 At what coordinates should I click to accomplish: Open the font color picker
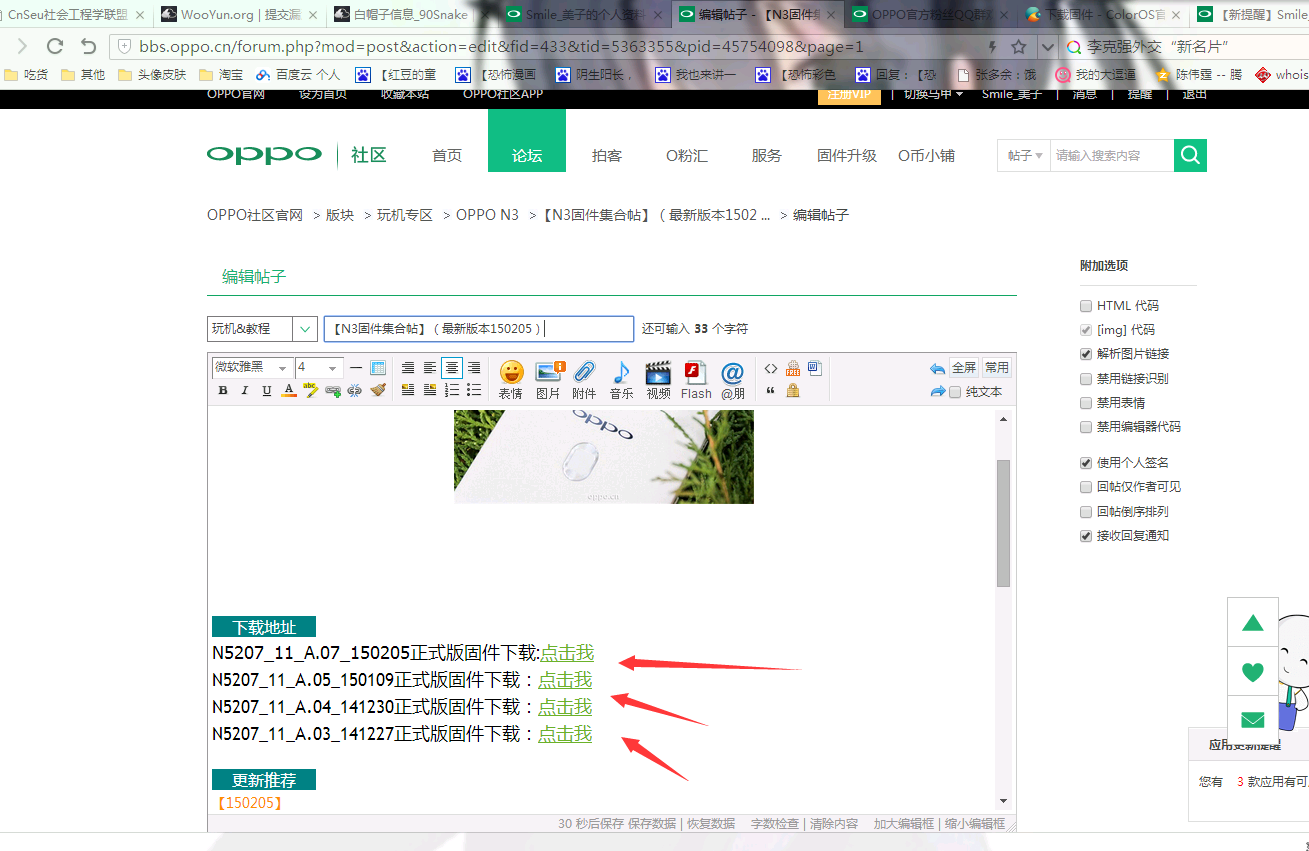click(x=289, y=391)
